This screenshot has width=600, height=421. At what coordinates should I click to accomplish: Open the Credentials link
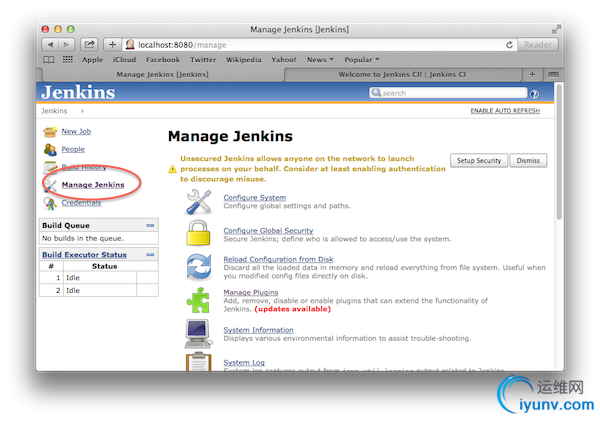(x=81, y=202)
